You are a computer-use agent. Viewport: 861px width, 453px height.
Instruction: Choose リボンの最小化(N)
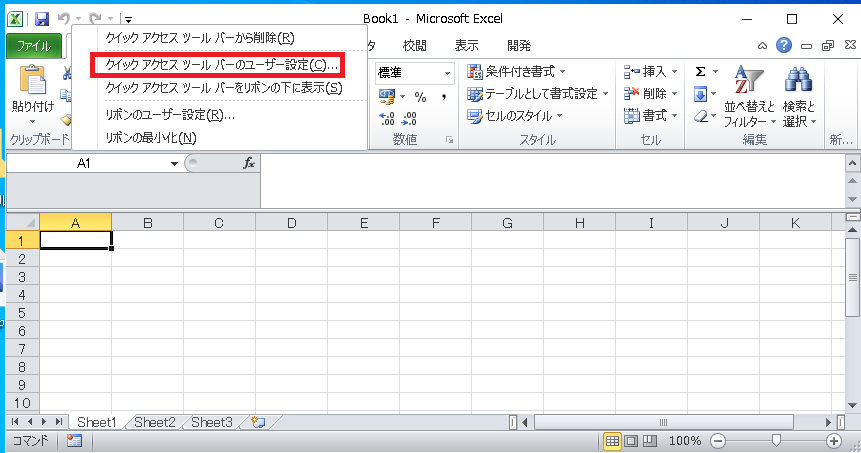click(x=151, y=138)
